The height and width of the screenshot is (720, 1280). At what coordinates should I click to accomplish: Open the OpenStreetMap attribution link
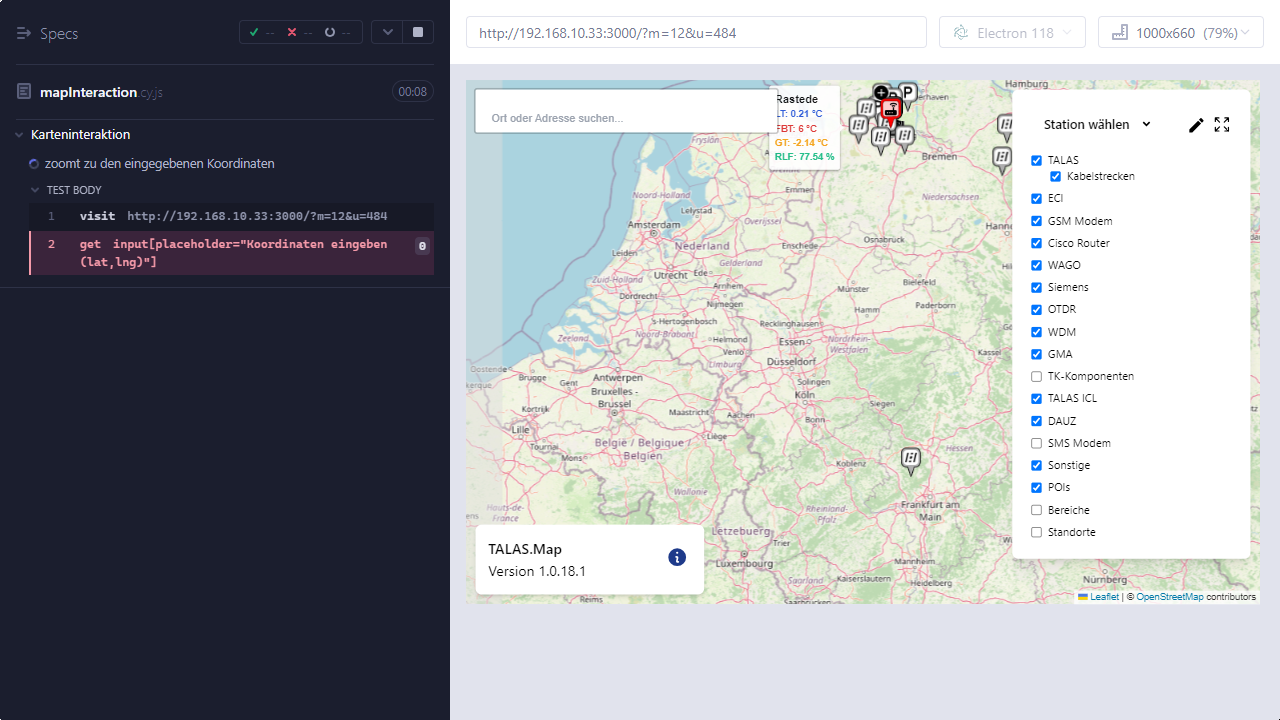1169,597
